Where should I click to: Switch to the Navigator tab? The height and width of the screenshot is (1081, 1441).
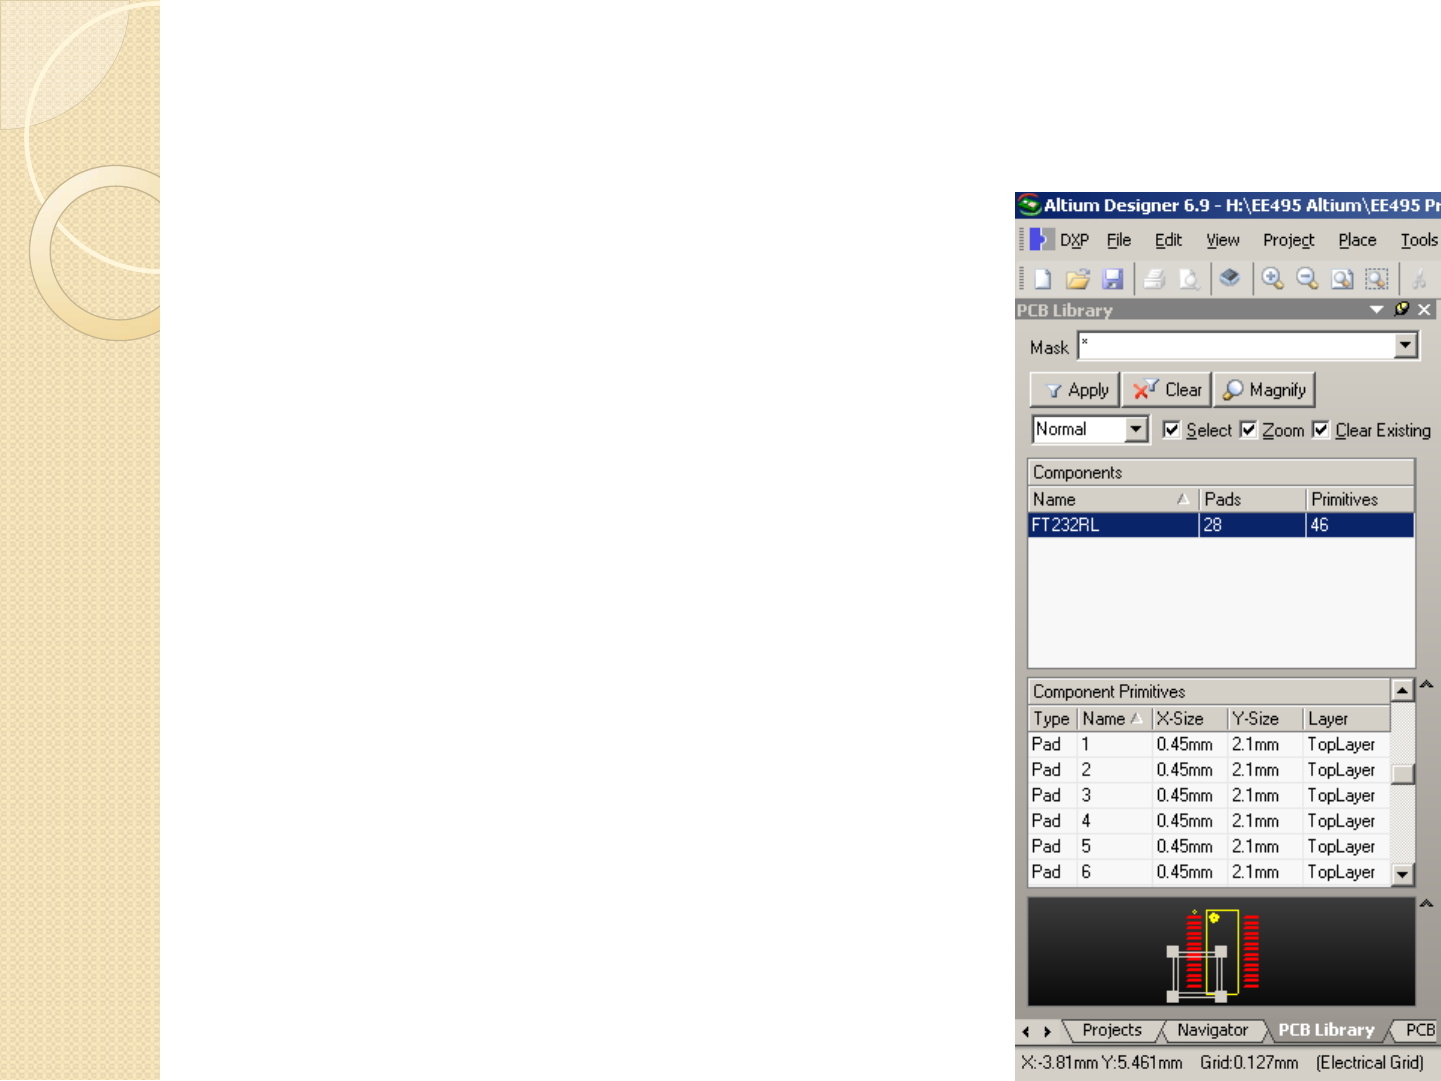coord(1212,1030)
